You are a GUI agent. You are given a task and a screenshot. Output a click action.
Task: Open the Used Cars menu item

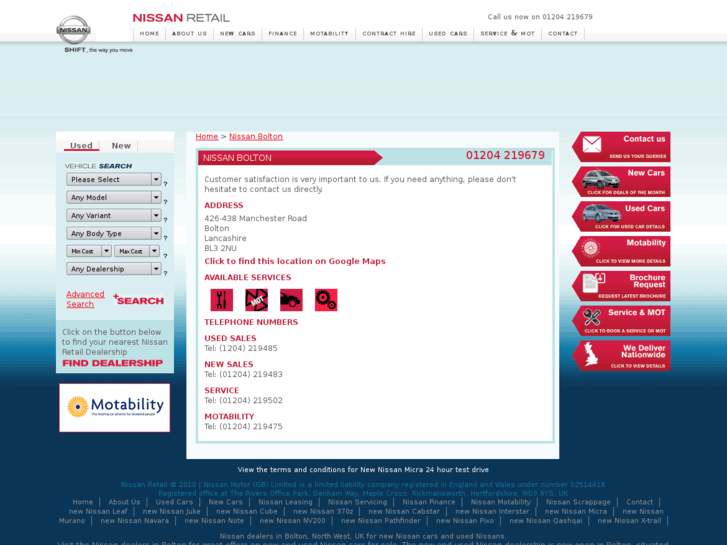click(448, 33)
